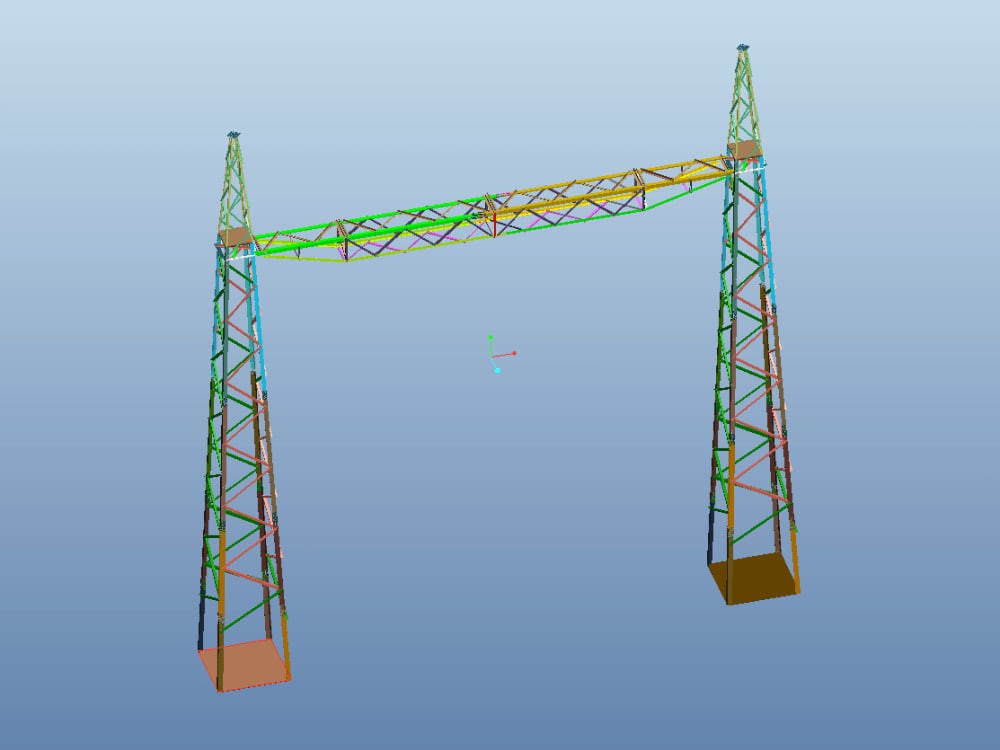Select the top cap of the left tower
The image size is (1000, 750).
[233, 133]
